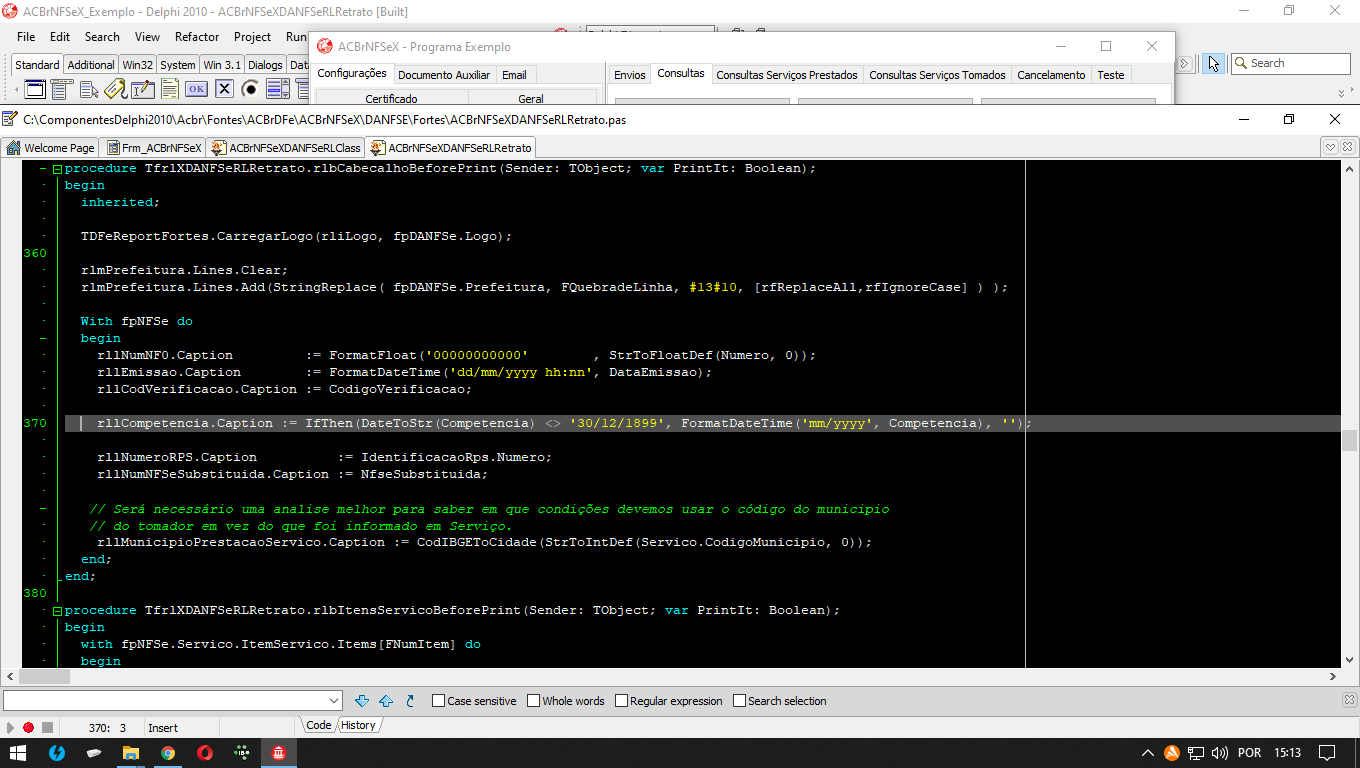Select the ListBox component icon
Viewport: 1360px width, 768px height.
click(x=277, y=89)
